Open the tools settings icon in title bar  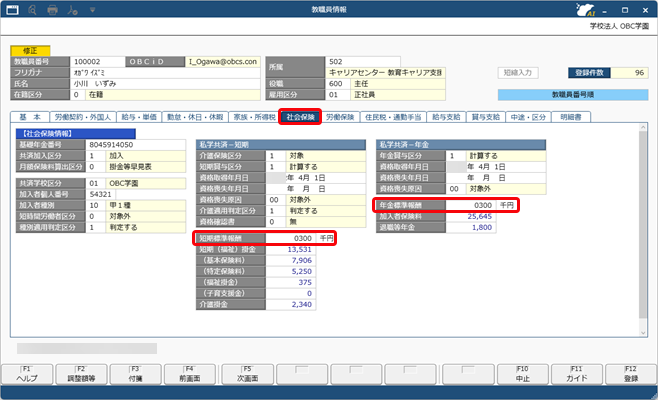click(x=73, y=10)
